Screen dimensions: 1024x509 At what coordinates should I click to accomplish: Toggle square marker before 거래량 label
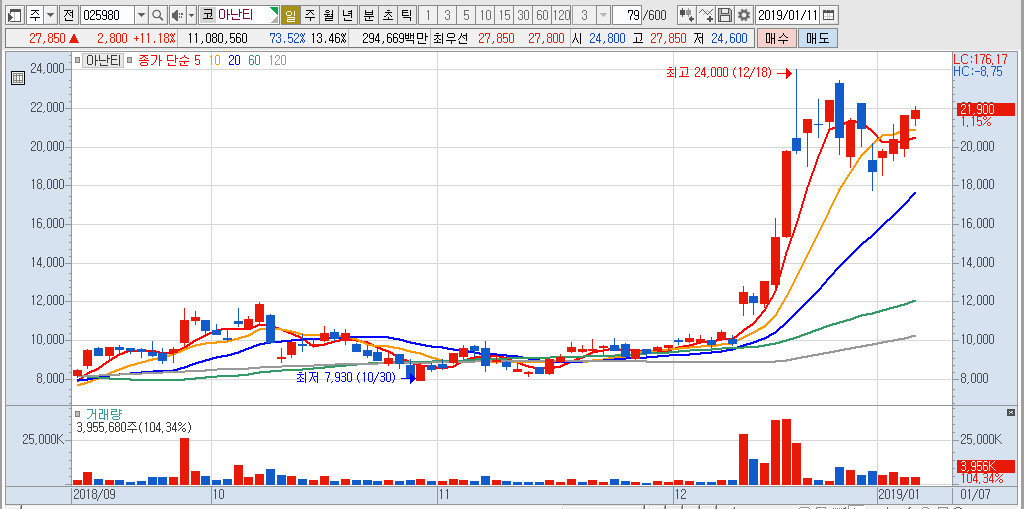coord(77,414)
